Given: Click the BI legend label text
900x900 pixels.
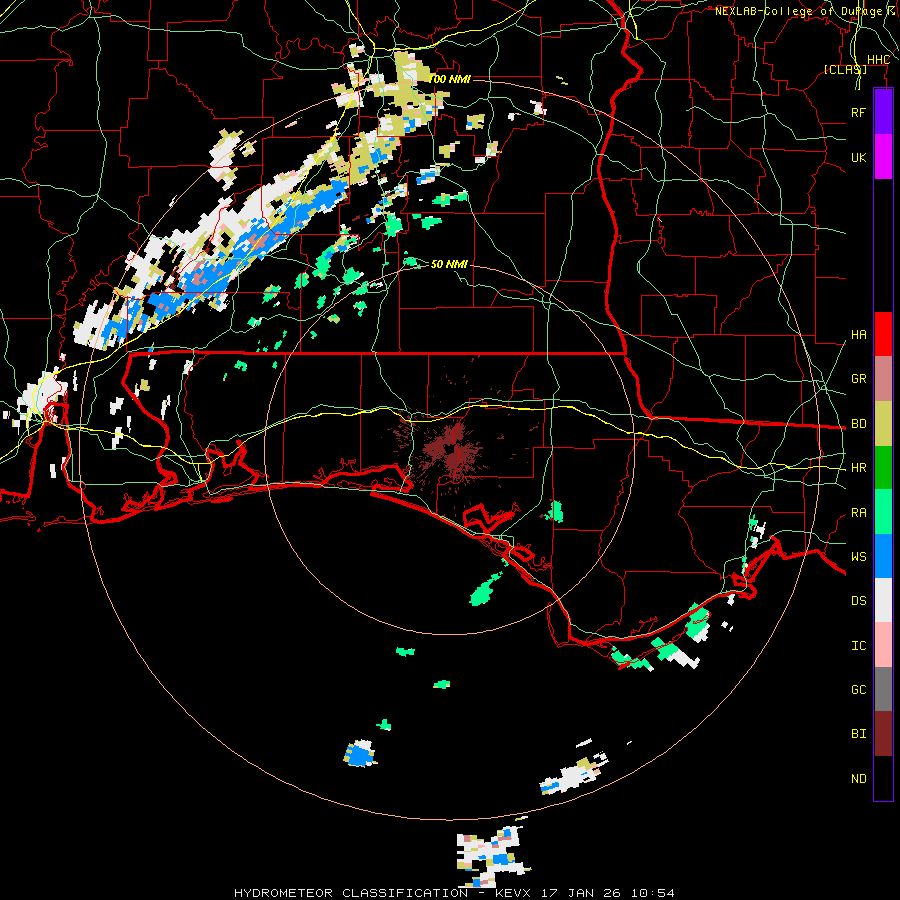Looking at the screenshot, I should pyautogui.click(x=858, y=734).
